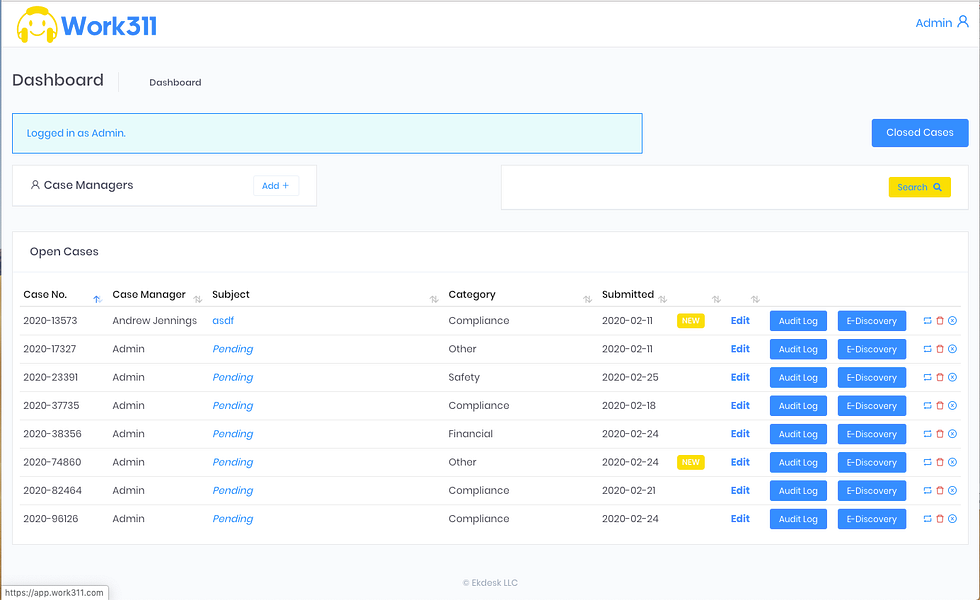This screenshot has height=600, width=980.
Task: Open E-Discovery for case 2020-17327
Action: point(872,349)
